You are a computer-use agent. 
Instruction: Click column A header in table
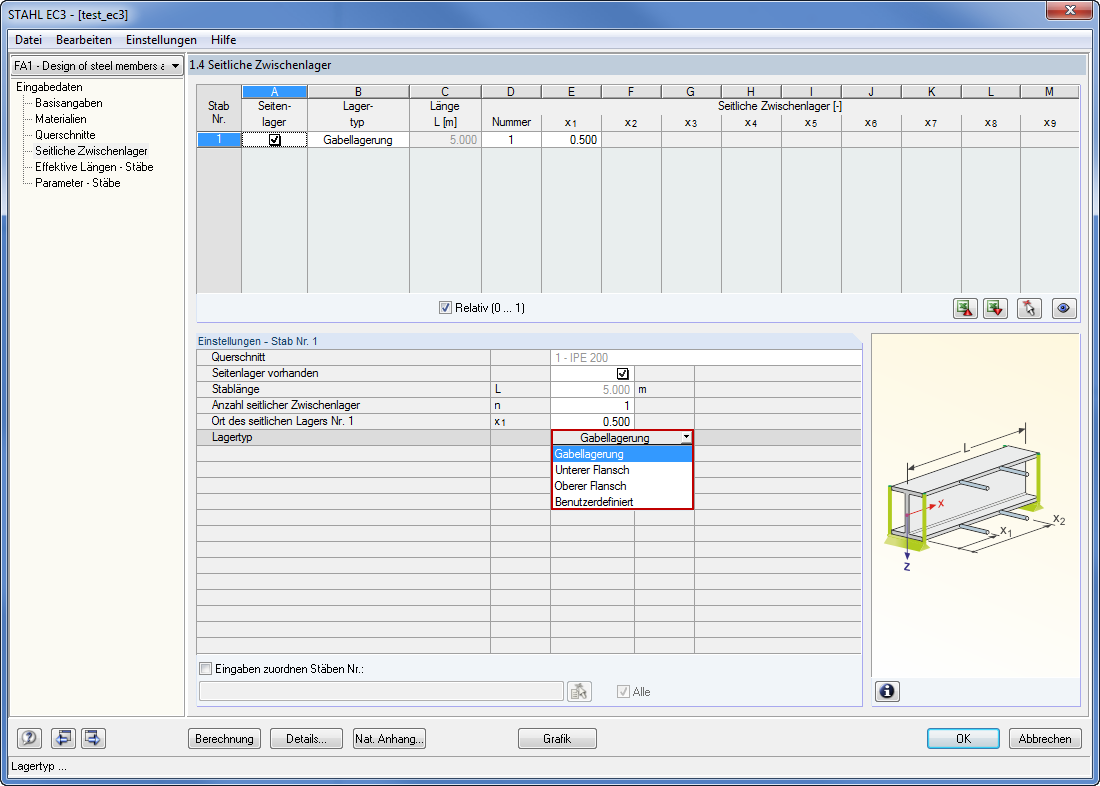274,92
